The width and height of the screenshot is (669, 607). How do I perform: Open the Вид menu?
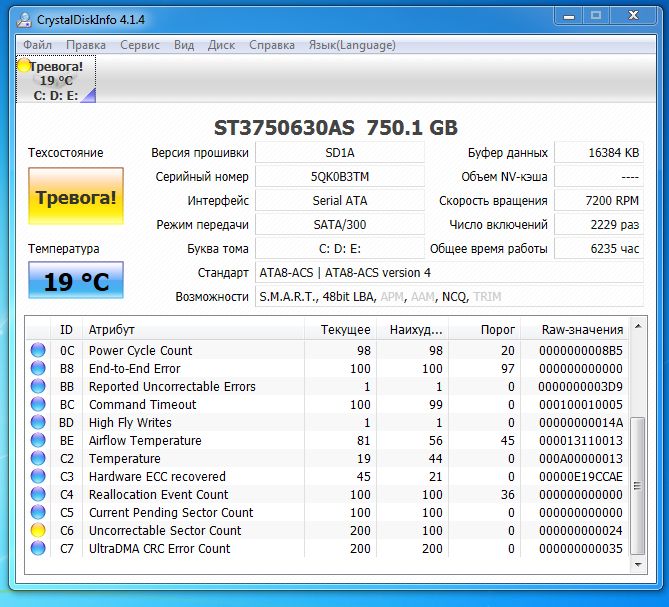pyautogui.click(x=184, y=45)
